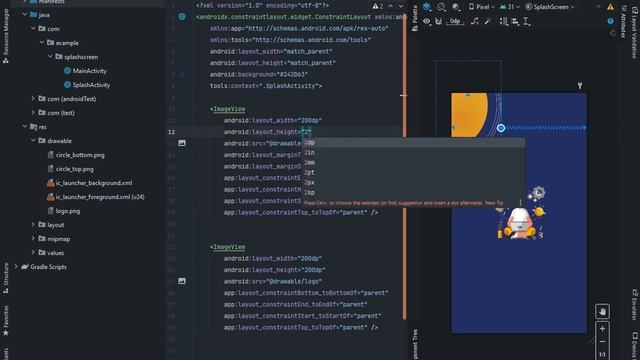The width and height of the screenshot is (640, 360).
Task: Select circle_bottom.png in drawable
Action: coord(76,155)
